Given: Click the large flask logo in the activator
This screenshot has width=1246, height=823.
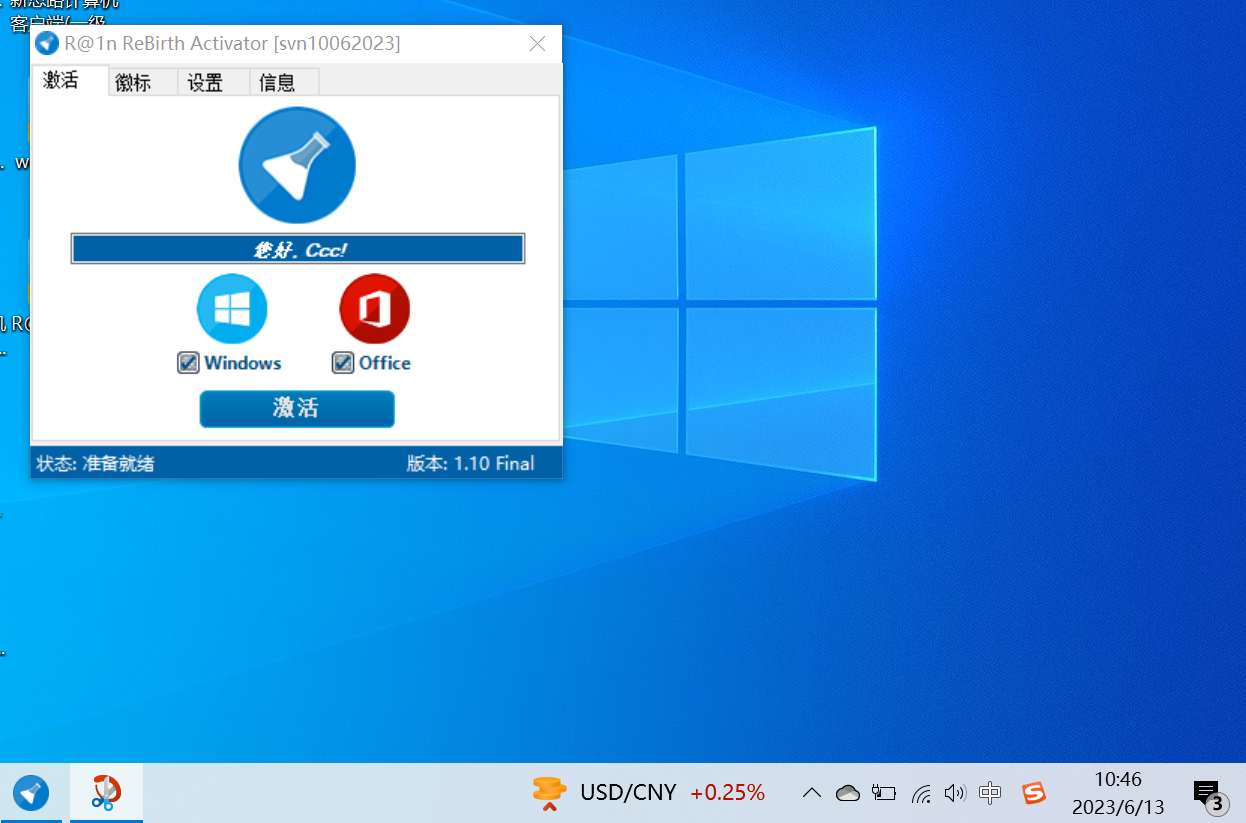Looking at the screenshot, I should point(297,165).
